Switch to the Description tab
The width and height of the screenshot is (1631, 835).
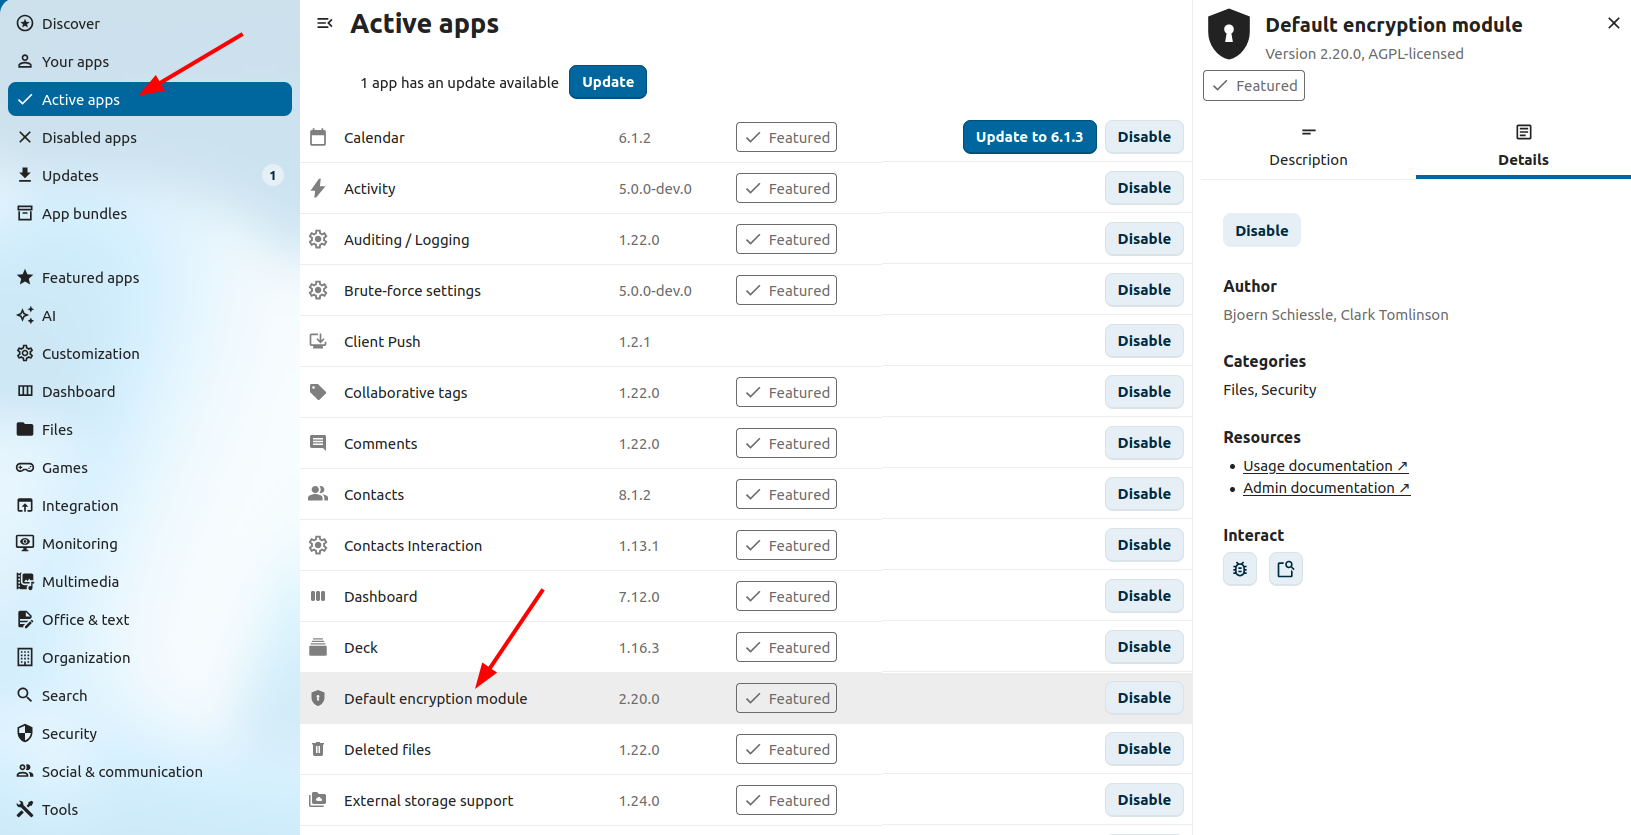1308,146
